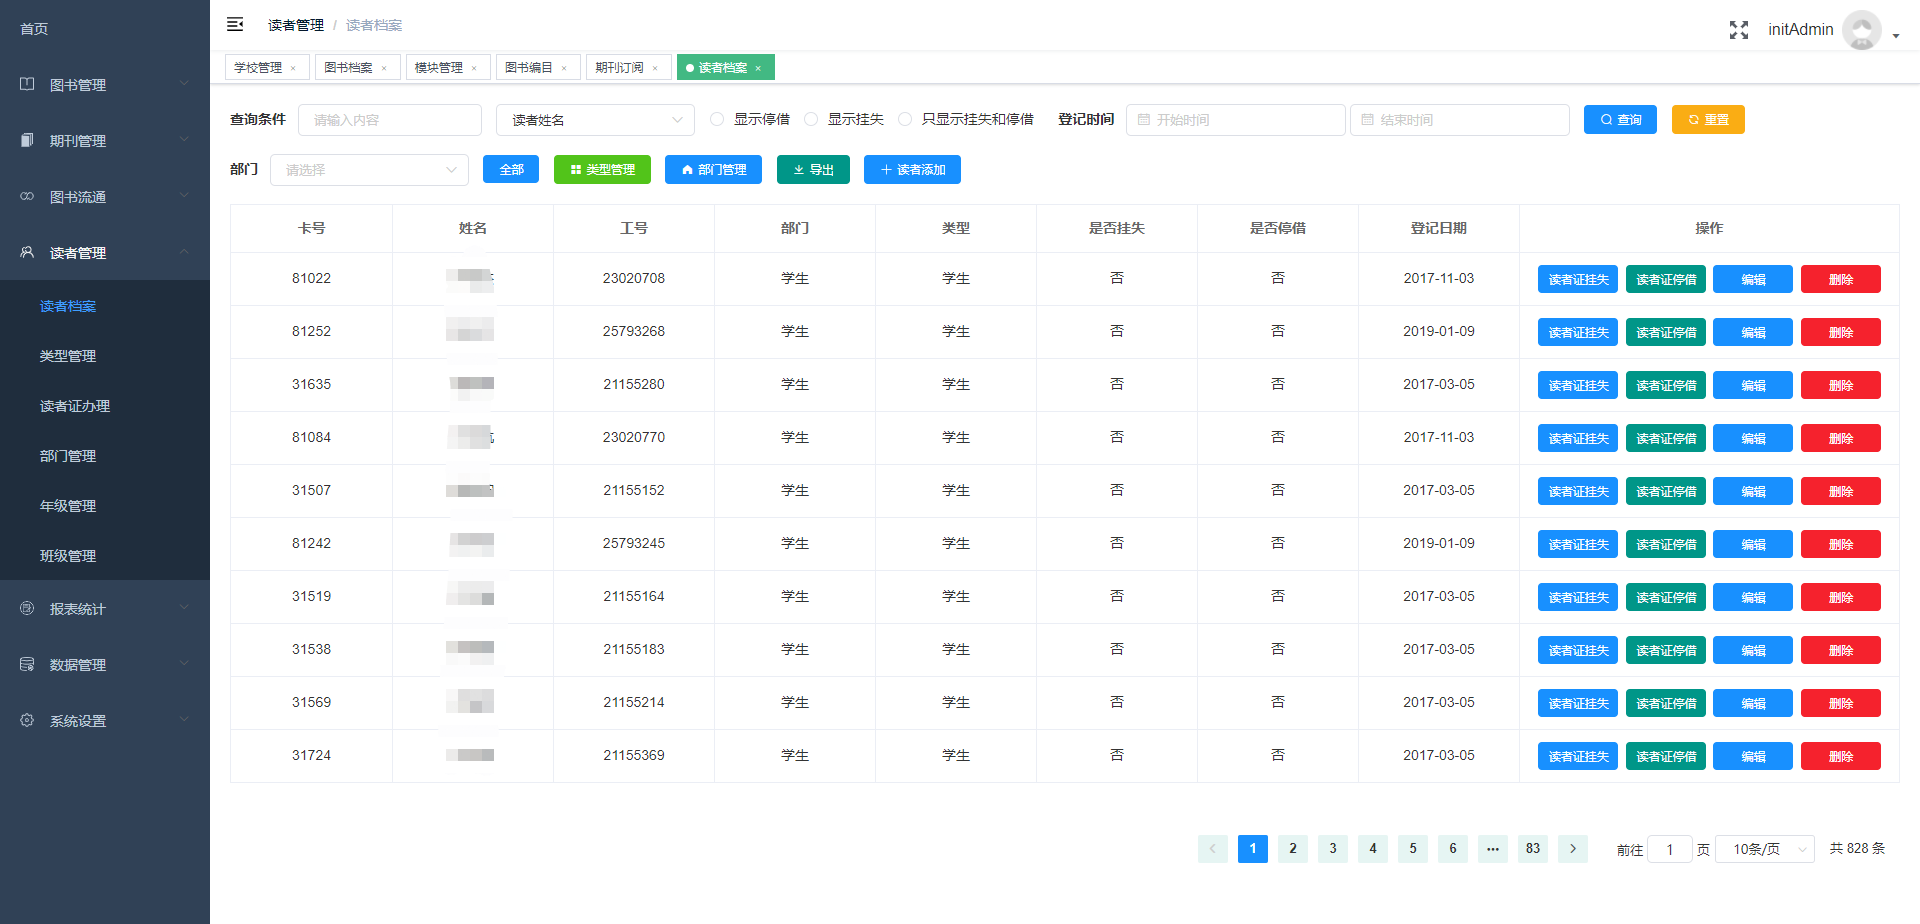Image resolution: width=1920 pixels, height=924 pixels.
Task: Select 只显示挂失和停借 radio option
Action: 905,119
